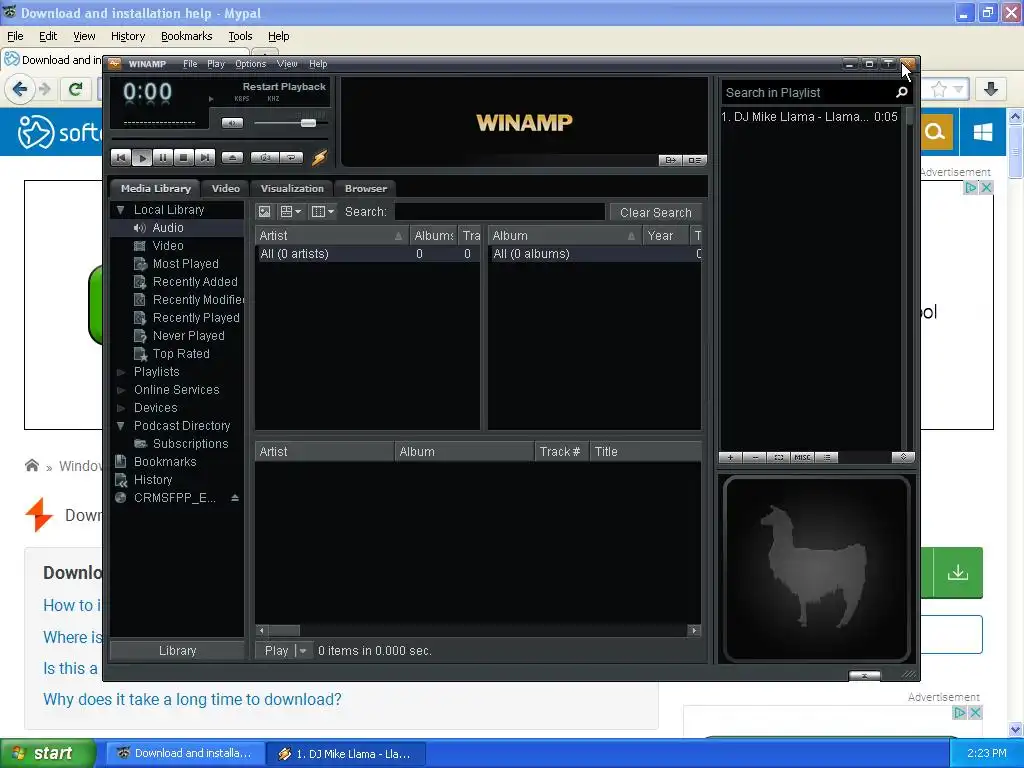Image resolution: width=1024 pixels, height=768 pixels.
Task: Toggle album art view button
Action: point(264,212)
